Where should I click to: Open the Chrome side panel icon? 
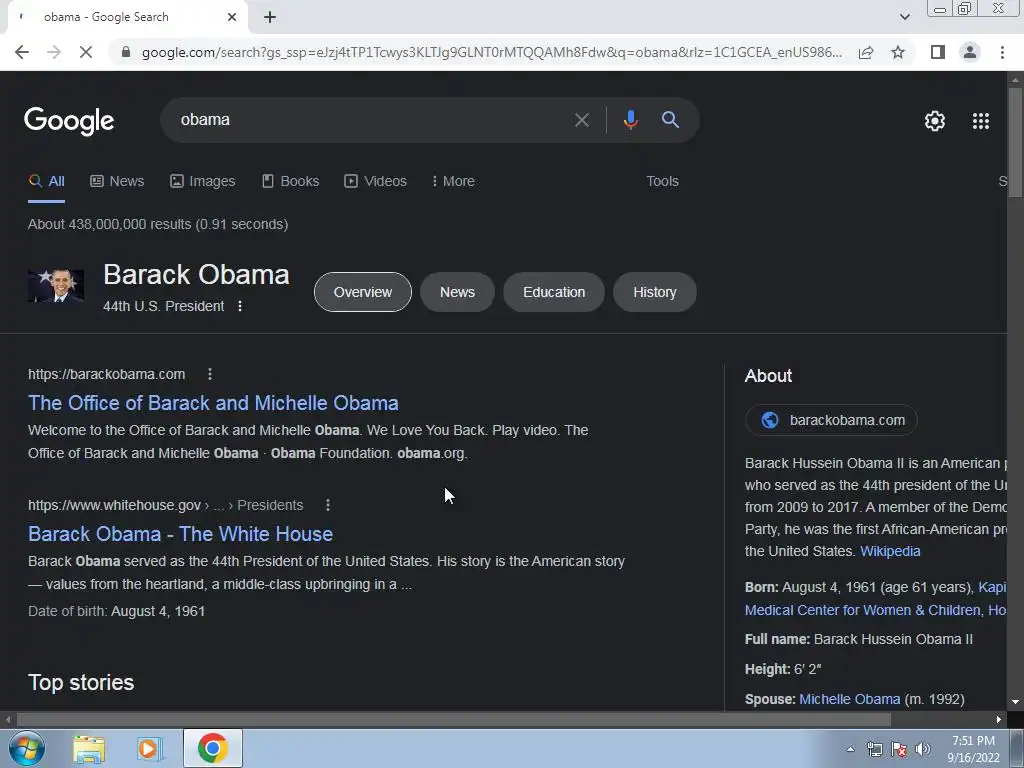938,52
